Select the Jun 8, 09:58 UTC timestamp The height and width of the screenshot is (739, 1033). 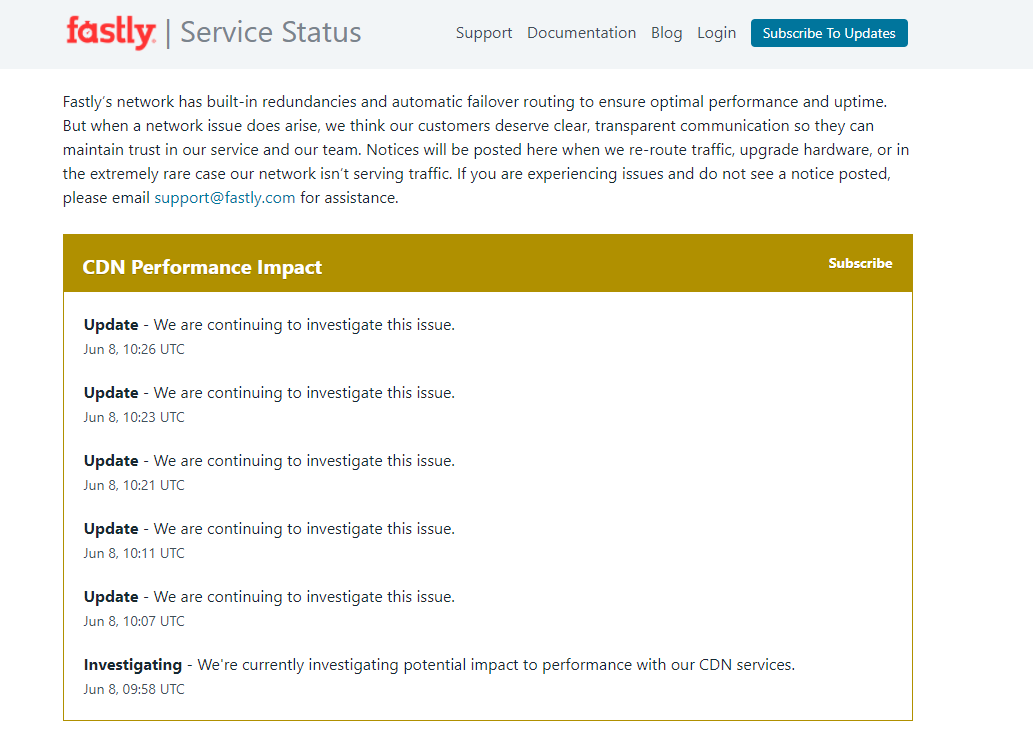134,689
